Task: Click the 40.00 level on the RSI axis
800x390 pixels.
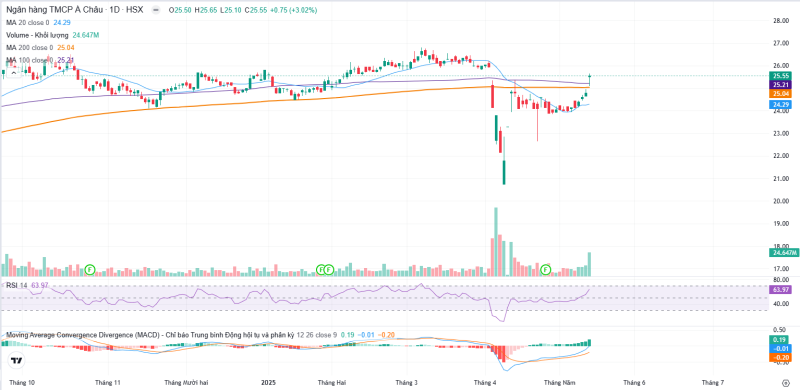Action: tap(781, 304)
